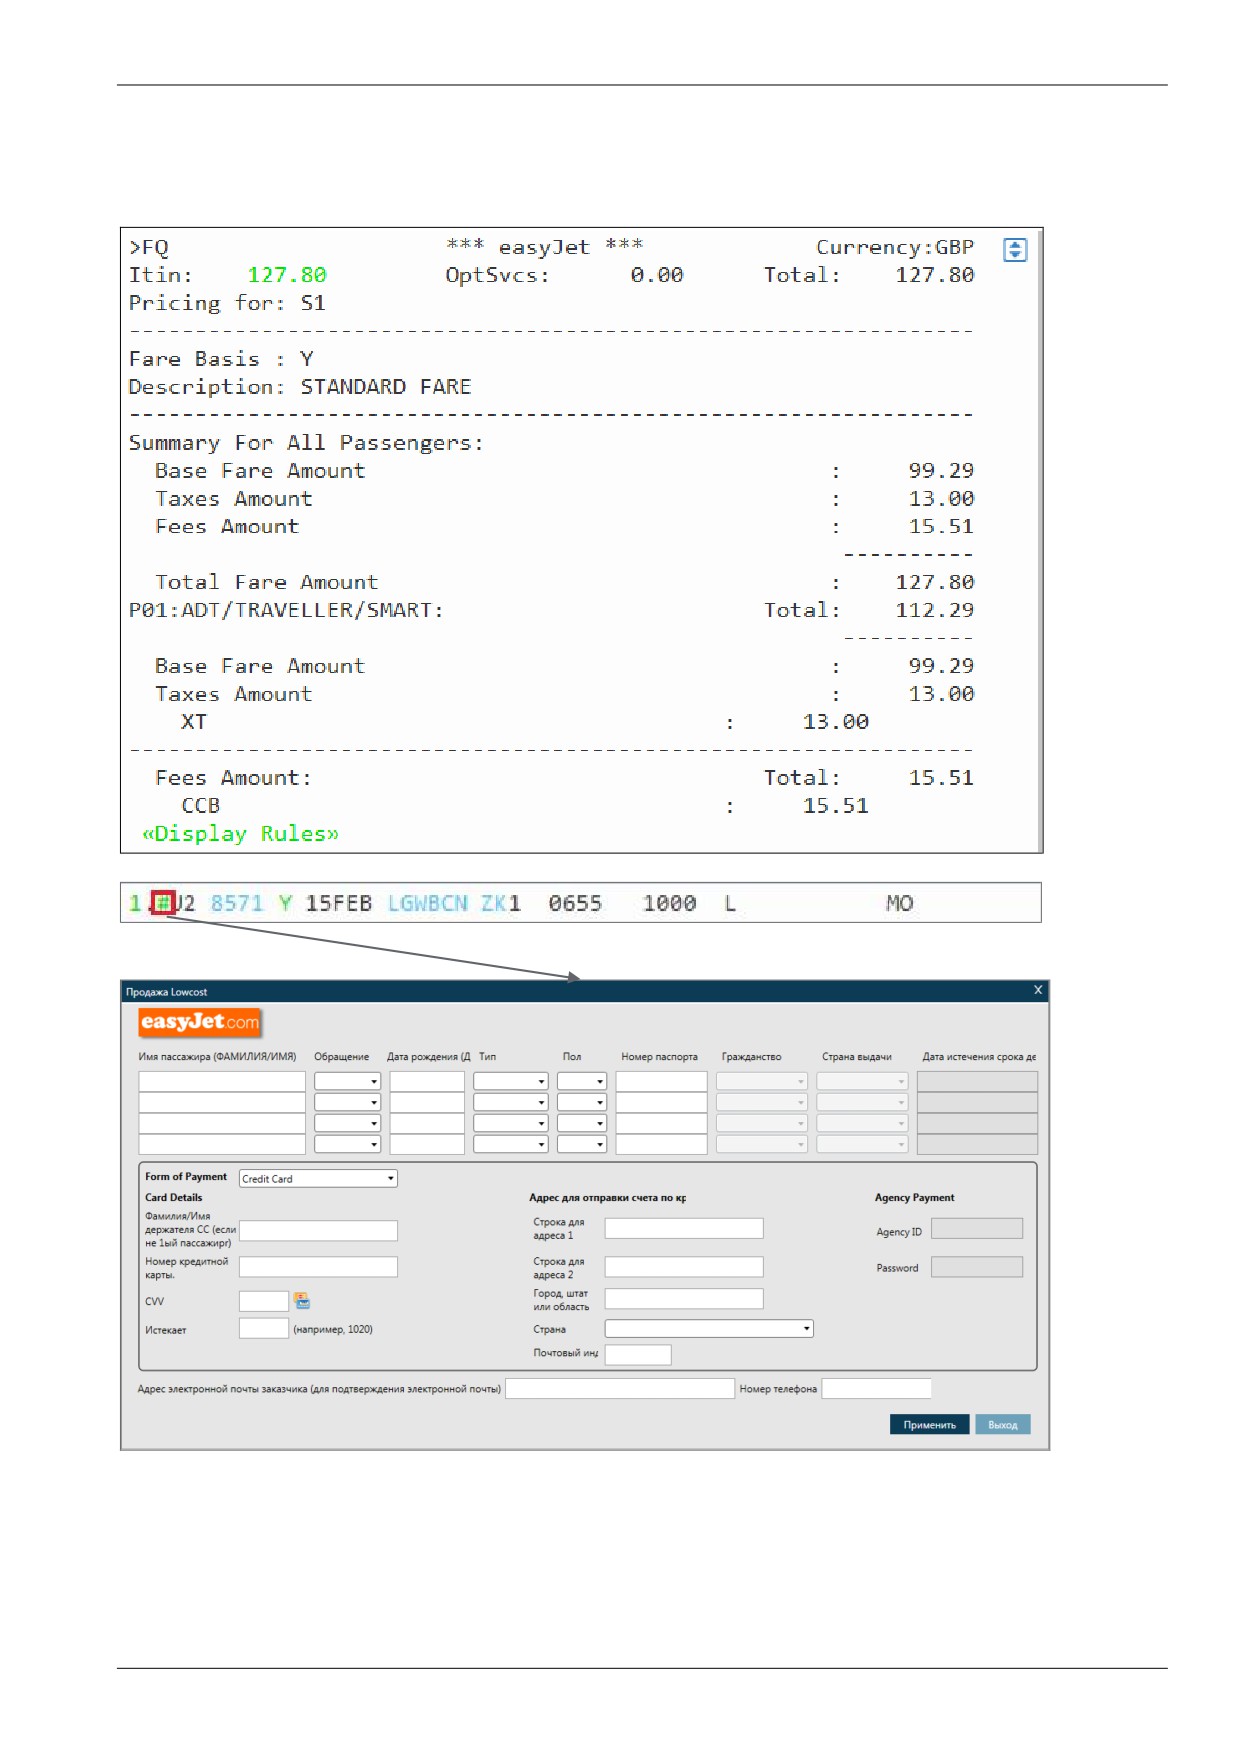The height and width of the screenshot is (1754, 1239).
Task: Click the Номер кредитной карты field
Action: click(x=318, y=1267)
